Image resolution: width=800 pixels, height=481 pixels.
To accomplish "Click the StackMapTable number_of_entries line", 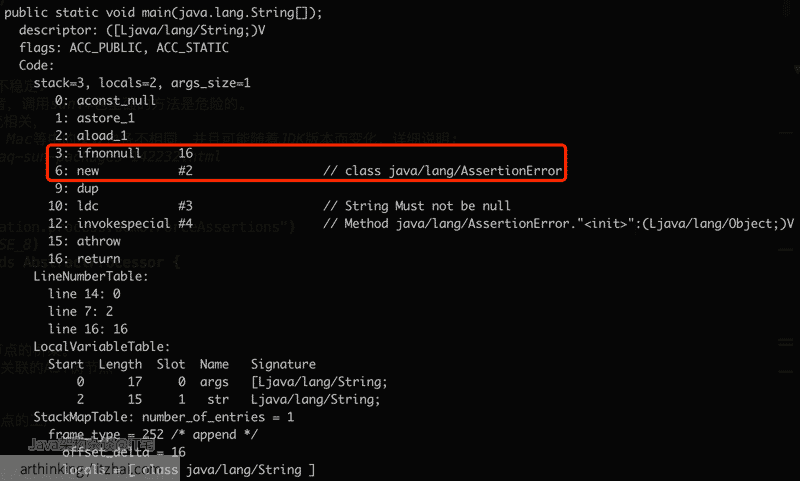I will tap(164, 417).
